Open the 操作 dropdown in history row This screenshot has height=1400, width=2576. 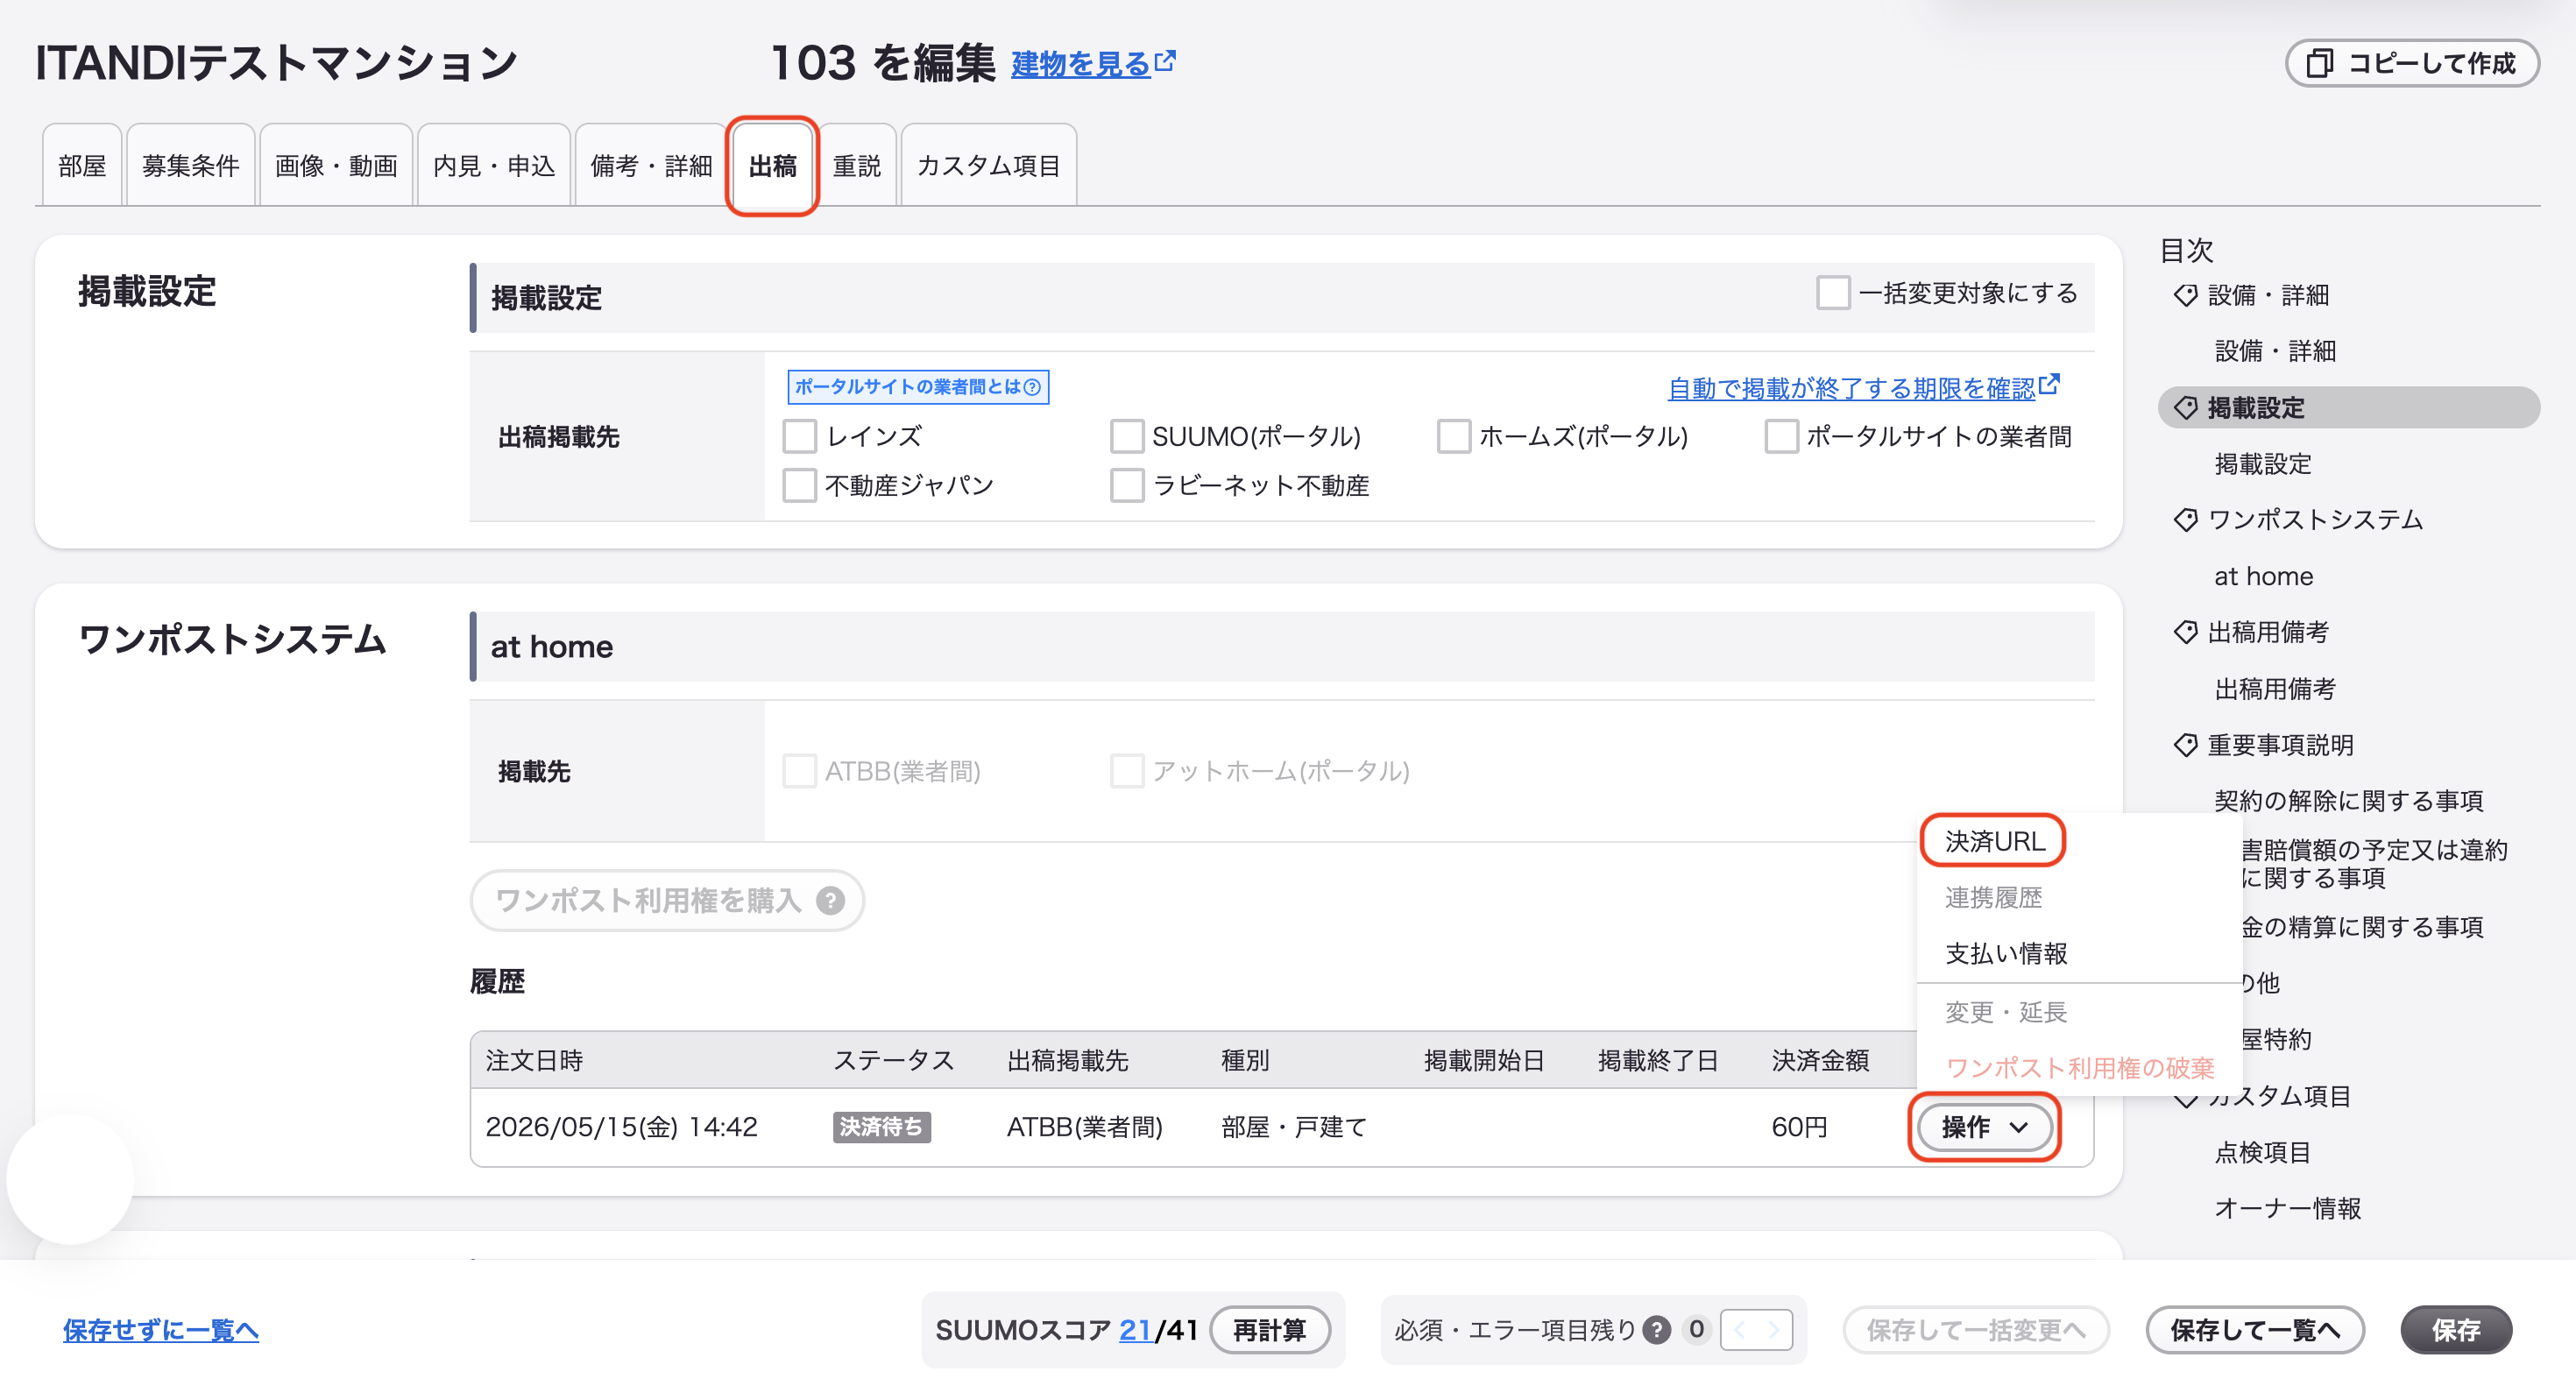tap(1984, 1127)
